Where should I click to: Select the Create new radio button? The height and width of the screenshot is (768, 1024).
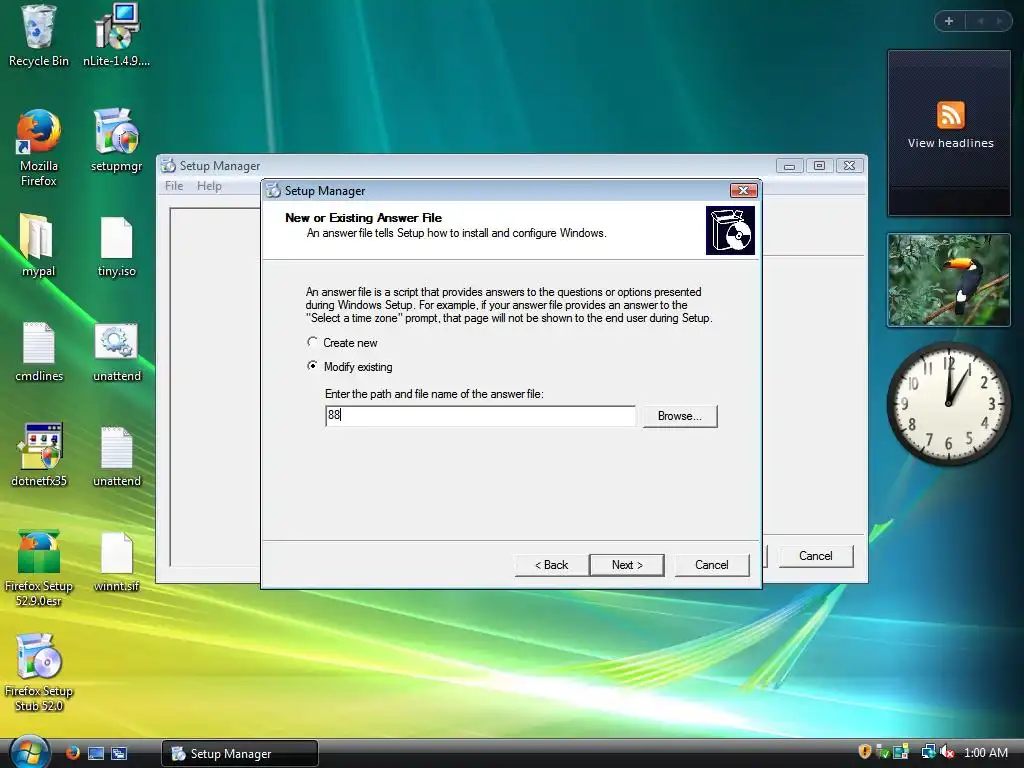coord(312,342)
